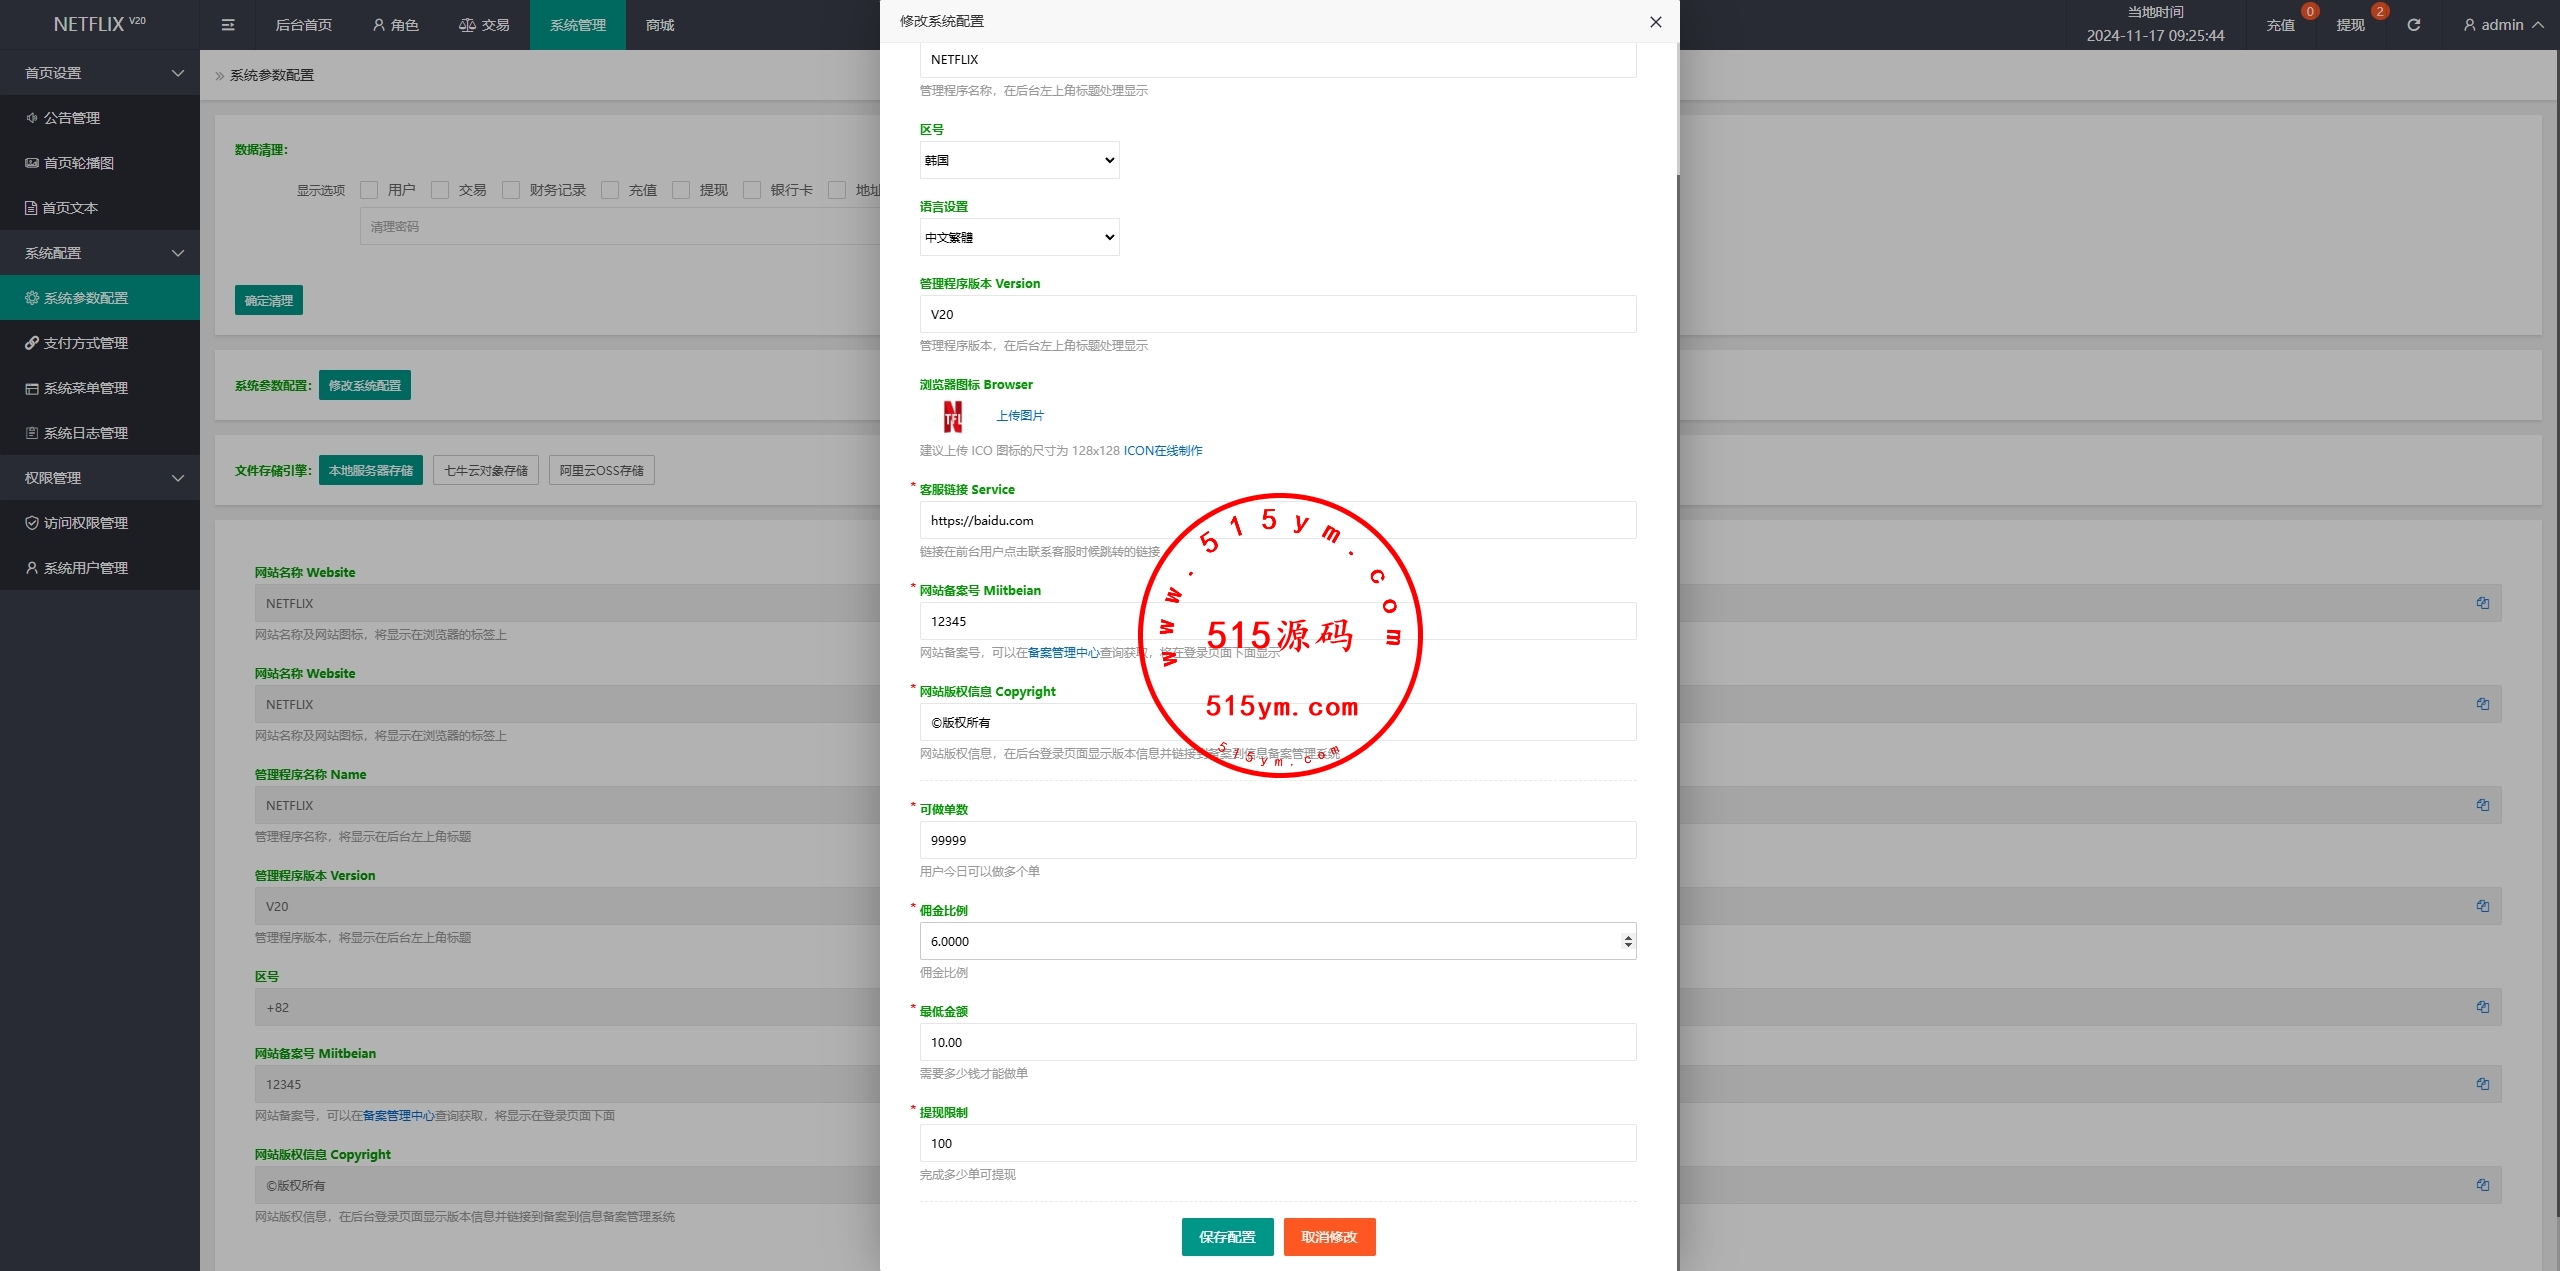Click the Netflix browser favicon thumbnail
The height and width of the screenshot is (1271, 2560).
pyautogui.click(x=953, y=416)
